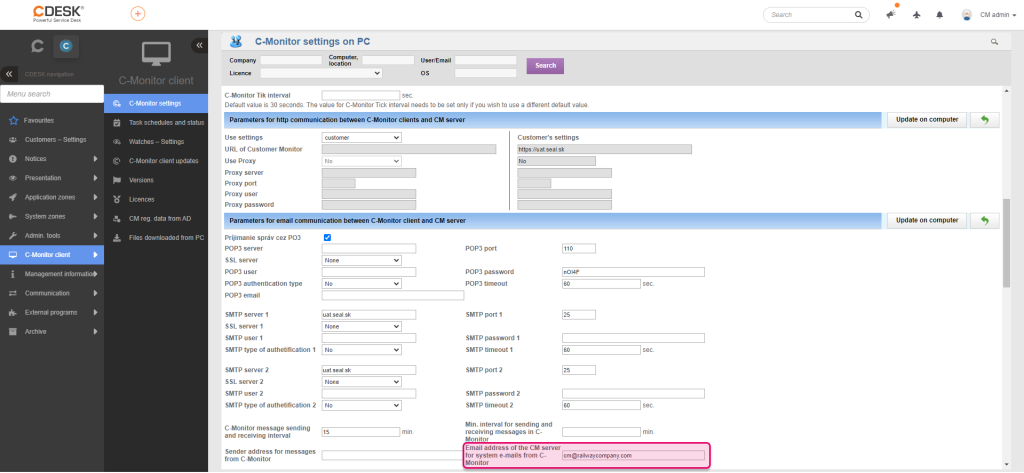Click the airplane icon in header

tap(916, 14)
